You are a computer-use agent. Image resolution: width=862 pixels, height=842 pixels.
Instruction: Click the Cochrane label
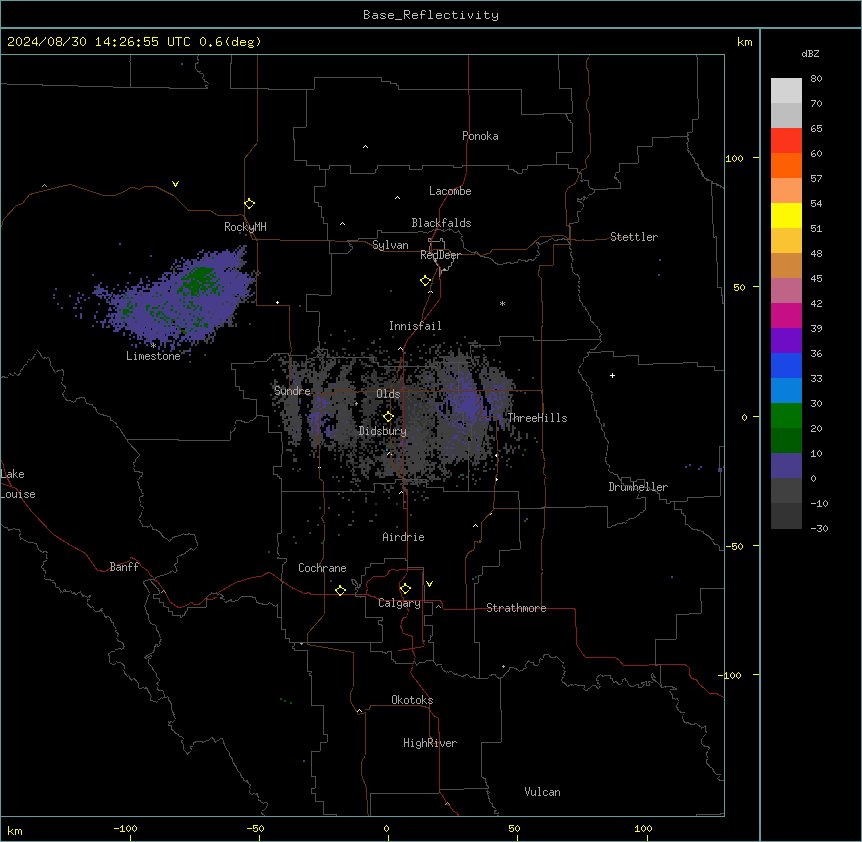322,568
